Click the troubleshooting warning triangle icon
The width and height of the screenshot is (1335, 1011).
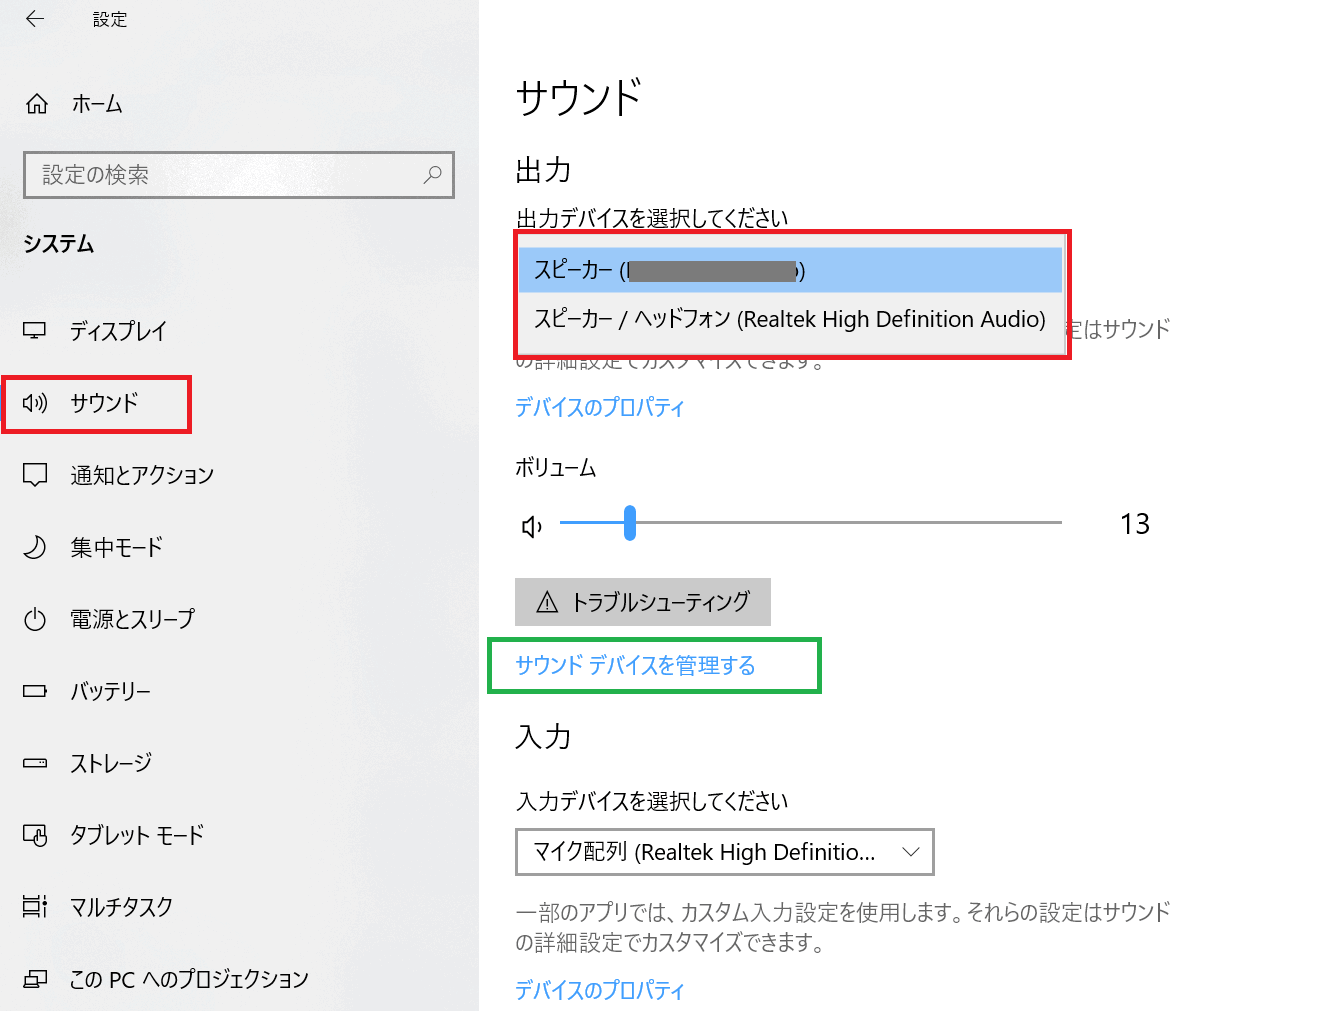coord(547,602)
